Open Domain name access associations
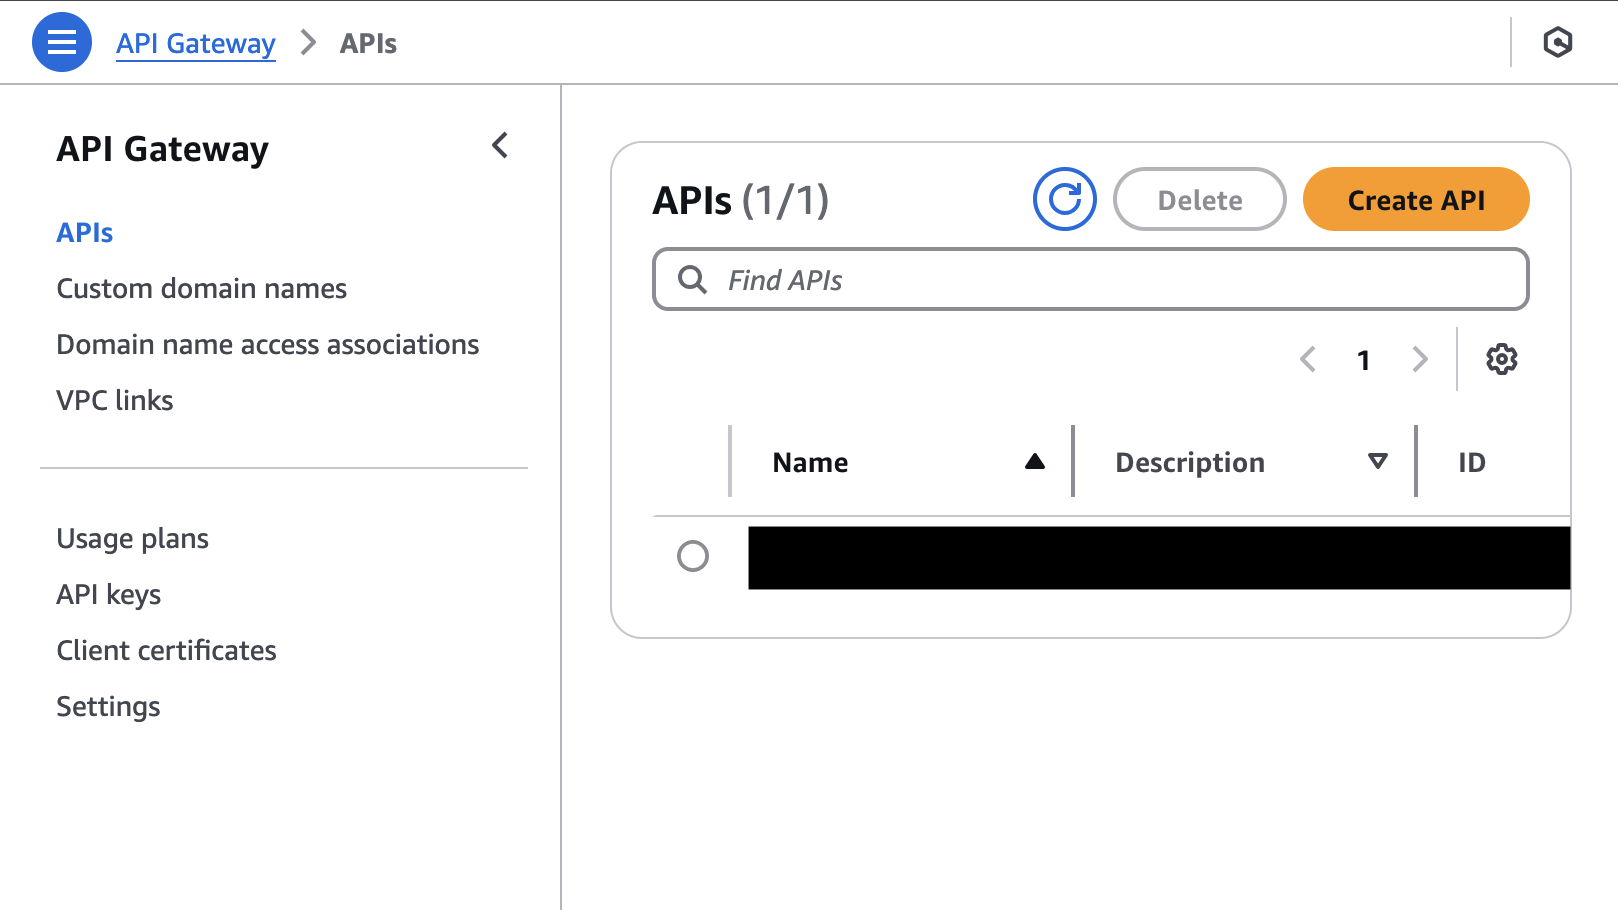This screenshot has height=910, width=1618. [268, 344]
